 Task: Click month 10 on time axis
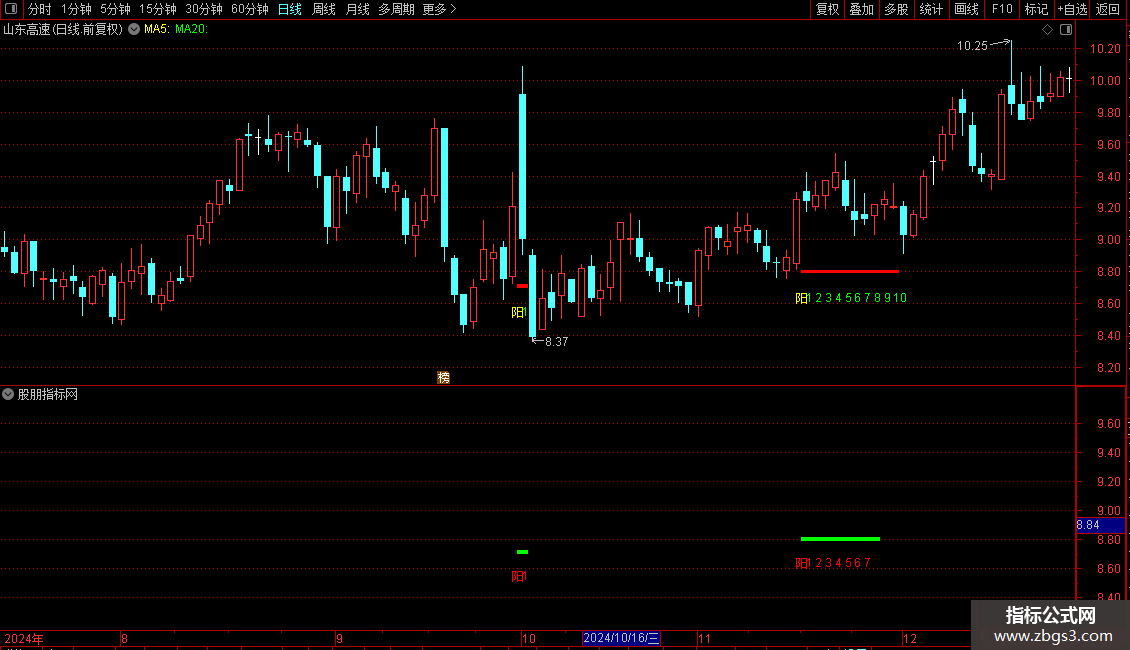click(529, 638)
